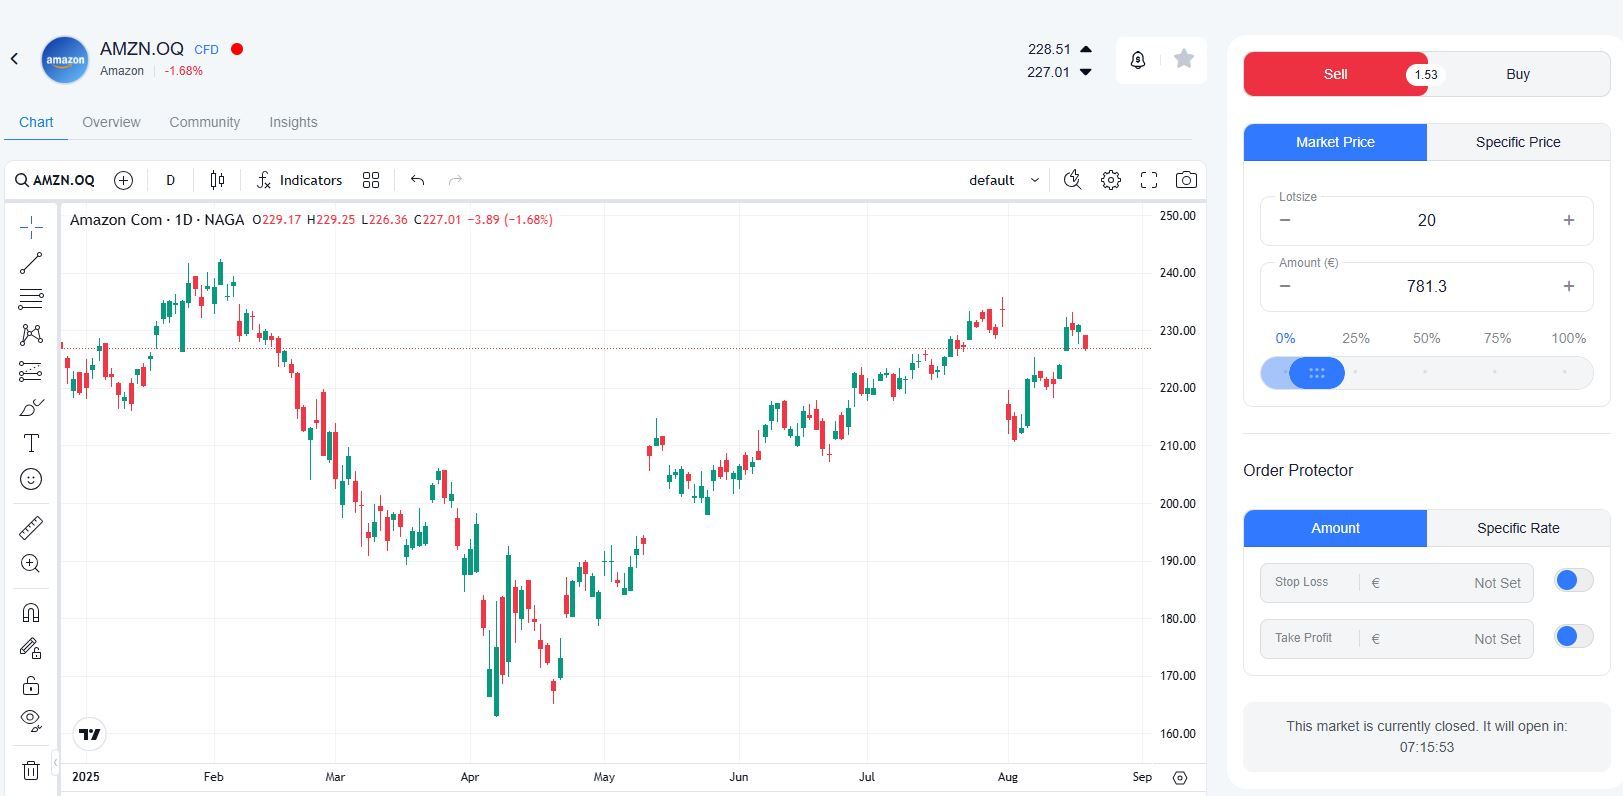
Task: Click the Buy button
Action: pyautogui.click(x=1517, y=74)
